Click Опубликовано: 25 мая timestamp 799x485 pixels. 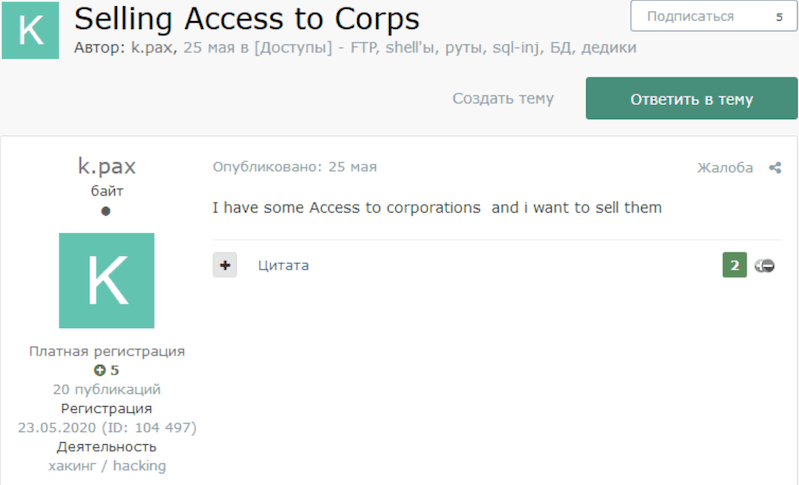(295, 167)
